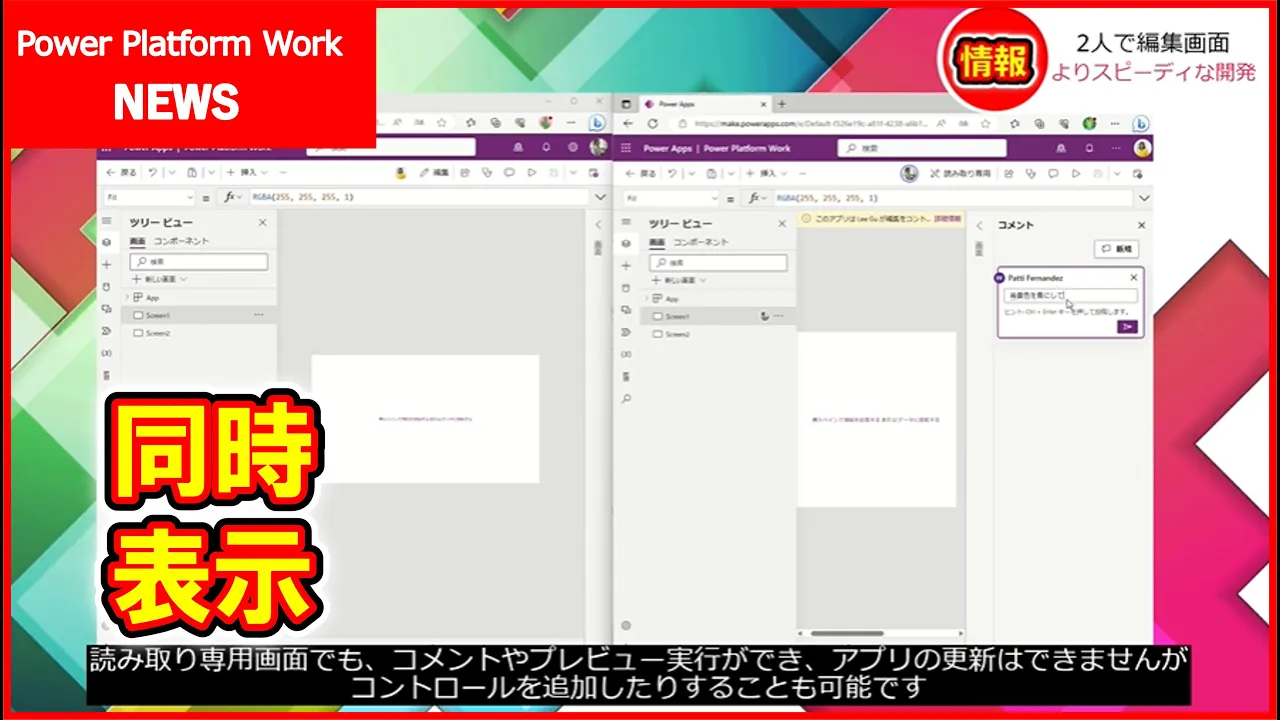Viewport: 1280px width, 720px height.
Task: Click Preview play icon in editing window toolbar
Action: pyautogui.click(x=531, y=173)
